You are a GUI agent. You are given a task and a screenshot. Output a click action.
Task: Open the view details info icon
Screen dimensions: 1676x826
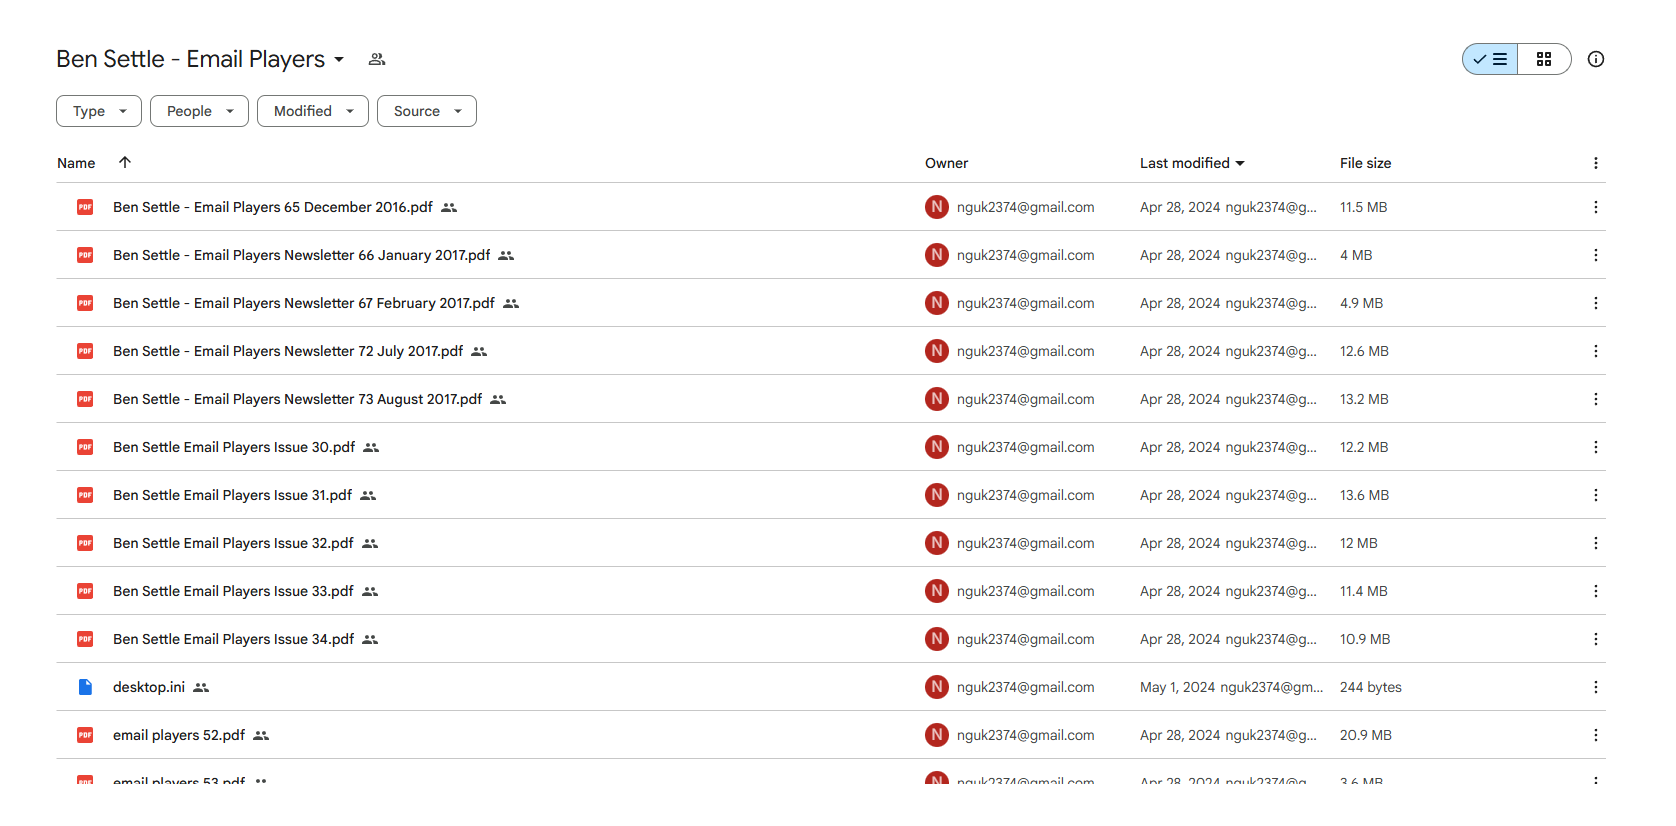[1596, 59]
